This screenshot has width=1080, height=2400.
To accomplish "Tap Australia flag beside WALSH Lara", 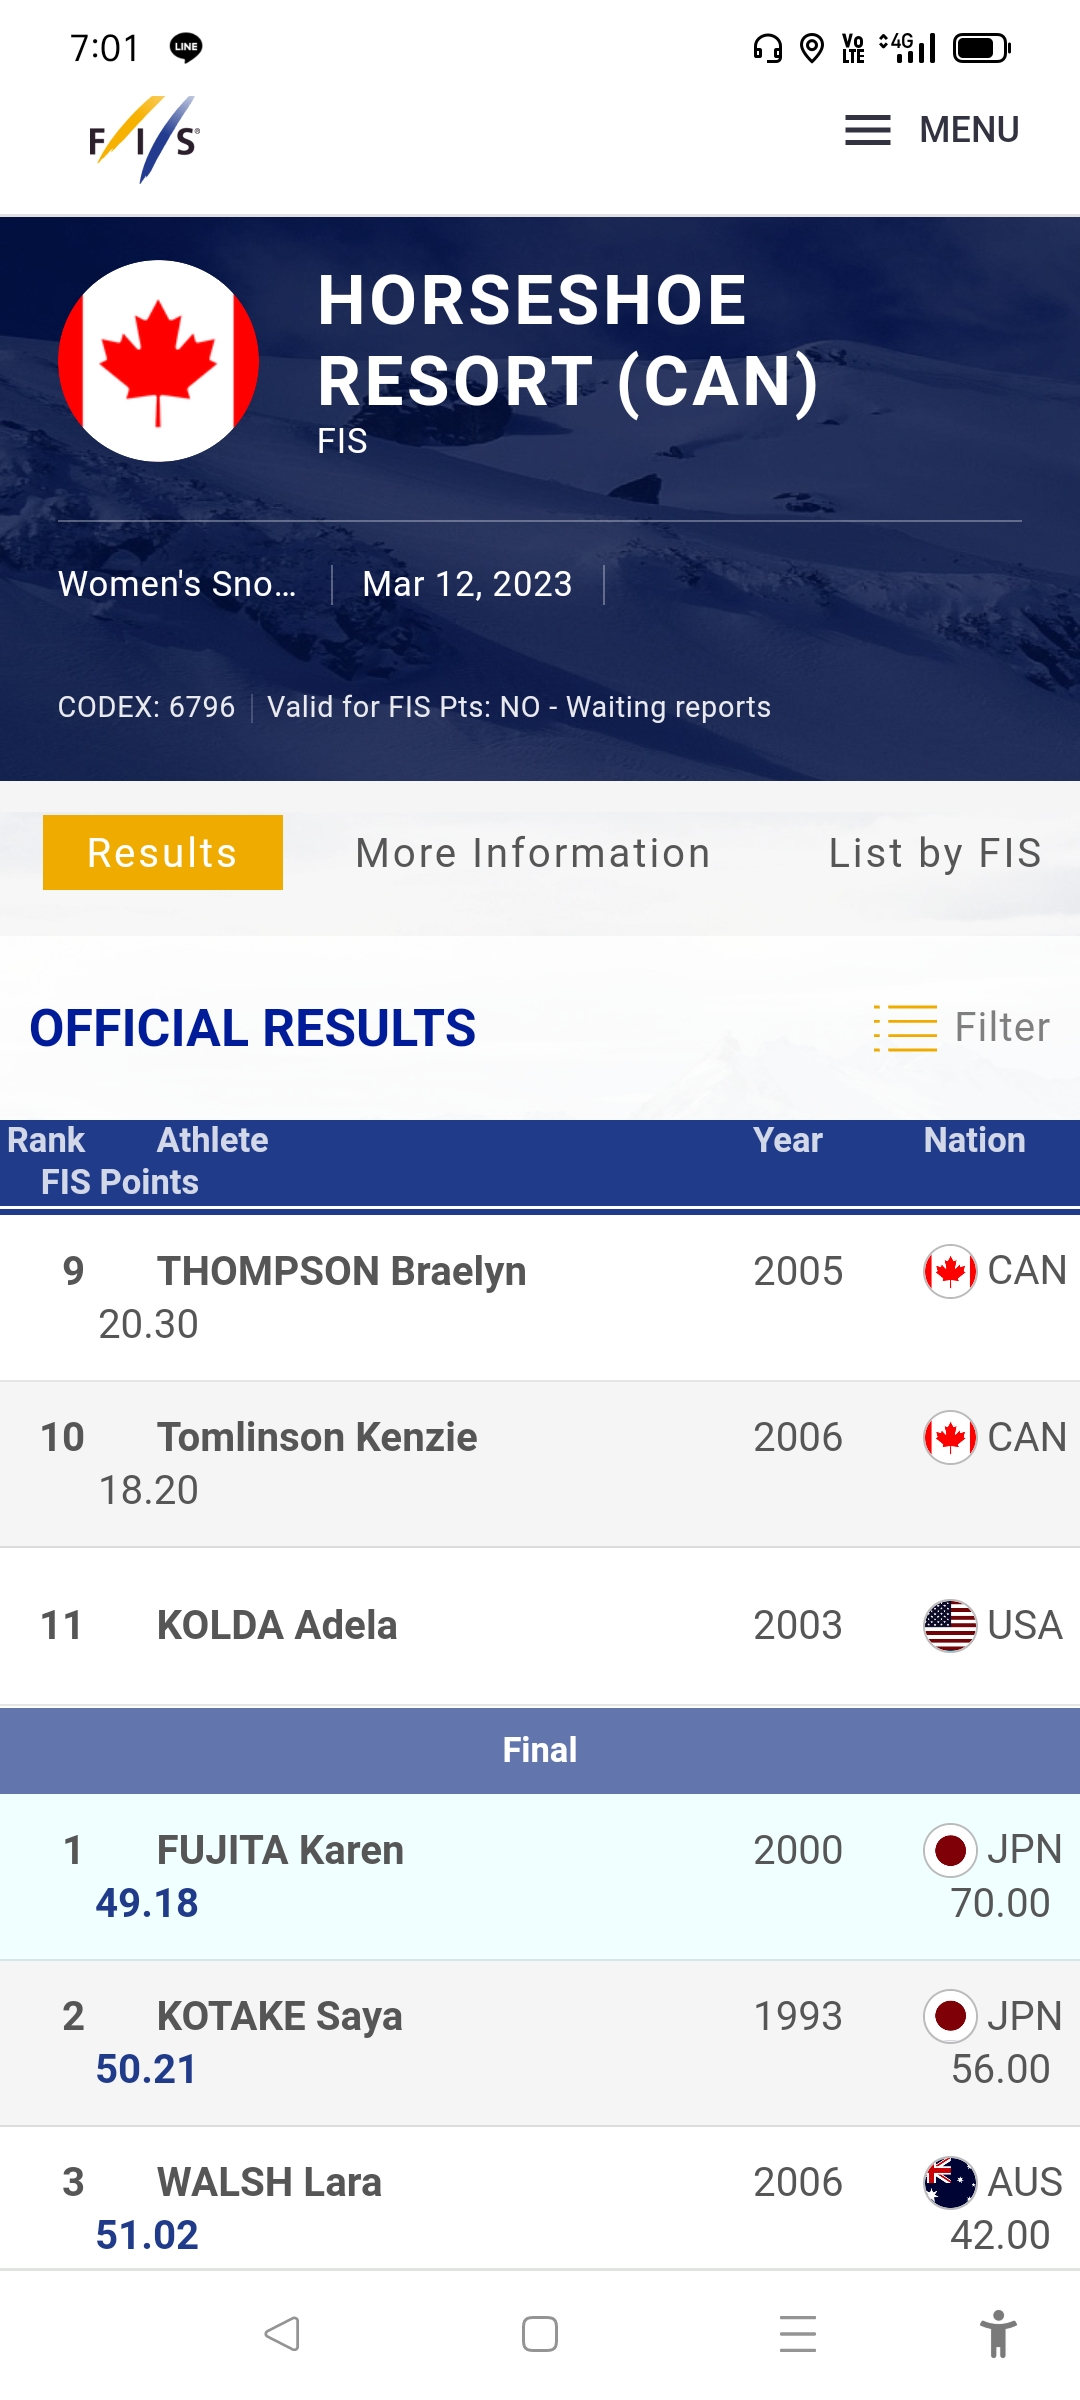I will 950,2182.
